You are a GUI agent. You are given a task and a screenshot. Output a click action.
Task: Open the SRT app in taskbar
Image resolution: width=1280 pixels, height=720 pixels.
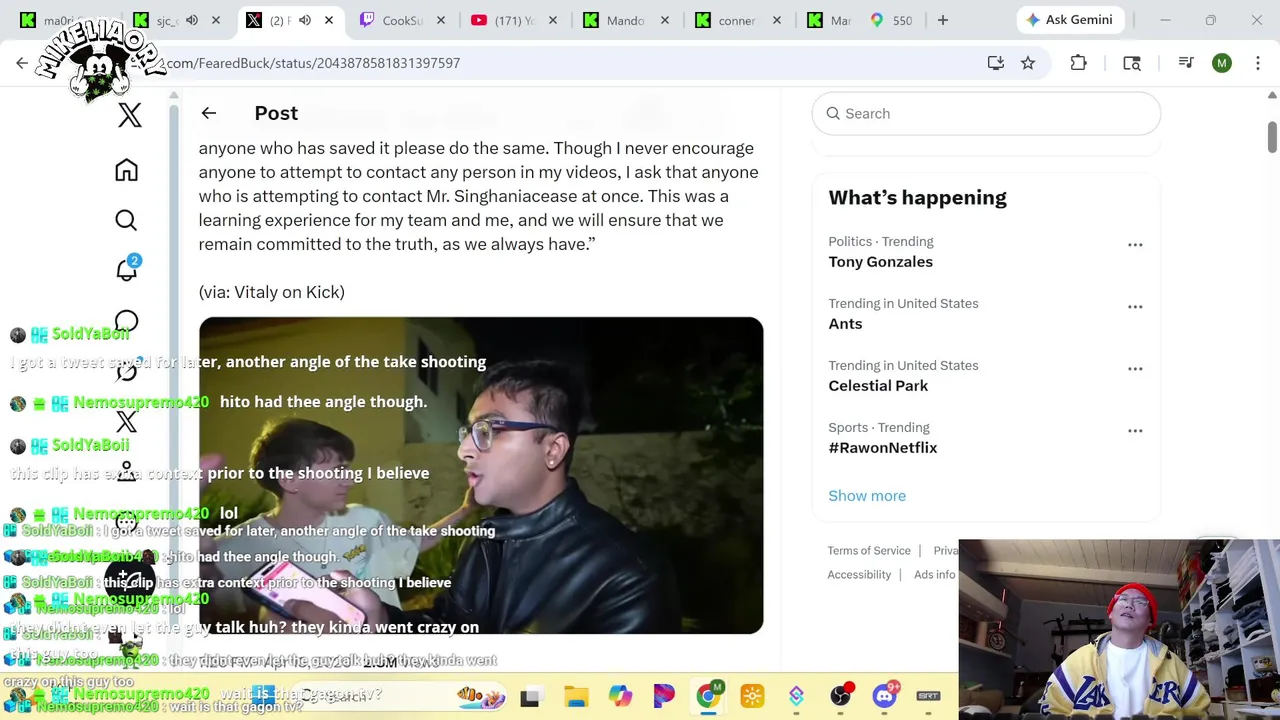click(x=928, y=696)
